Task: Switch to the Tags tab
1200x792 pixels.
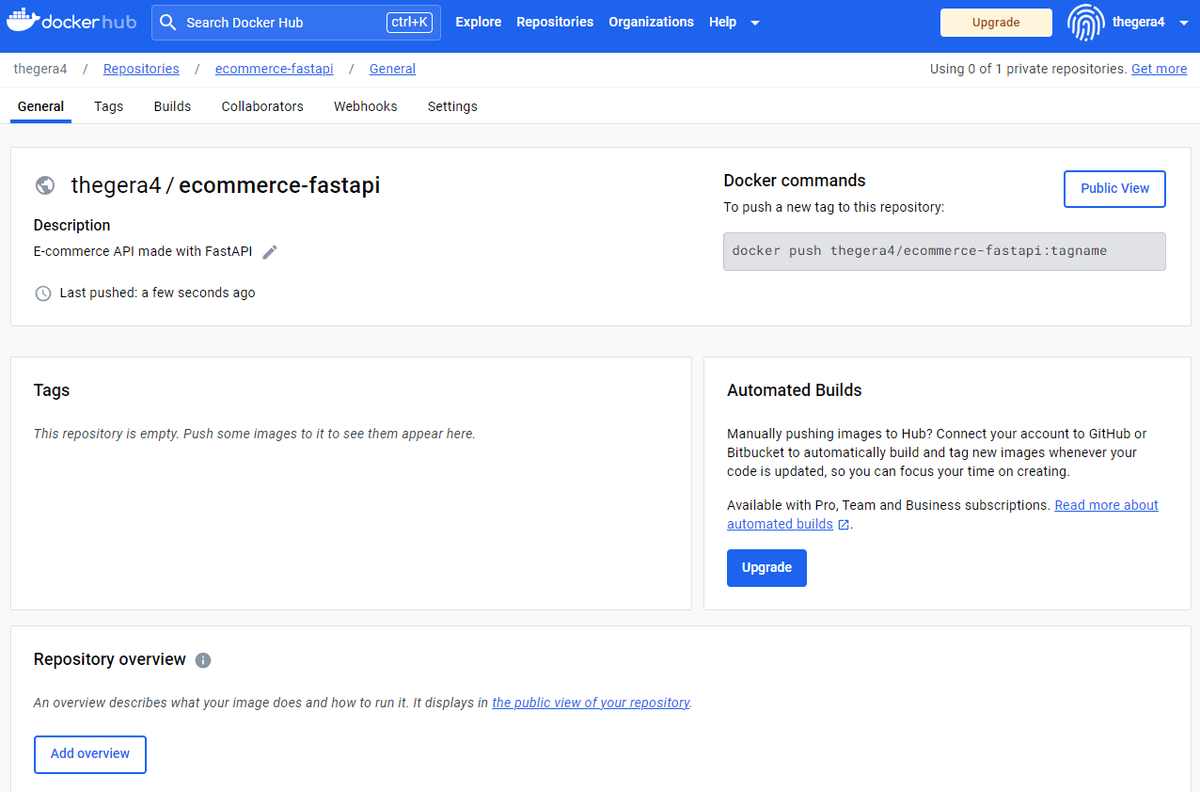Action: tap(109, 106)
